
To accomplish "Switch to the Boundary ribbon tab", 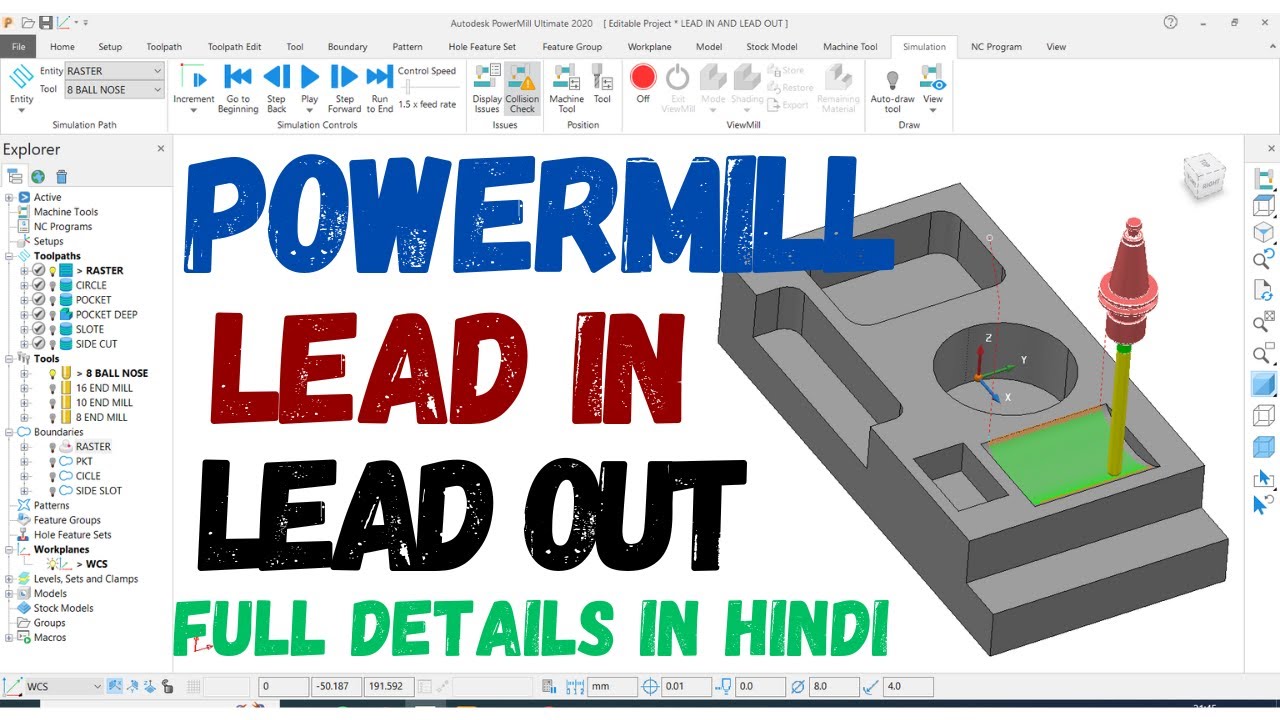I will click(347, 46).
